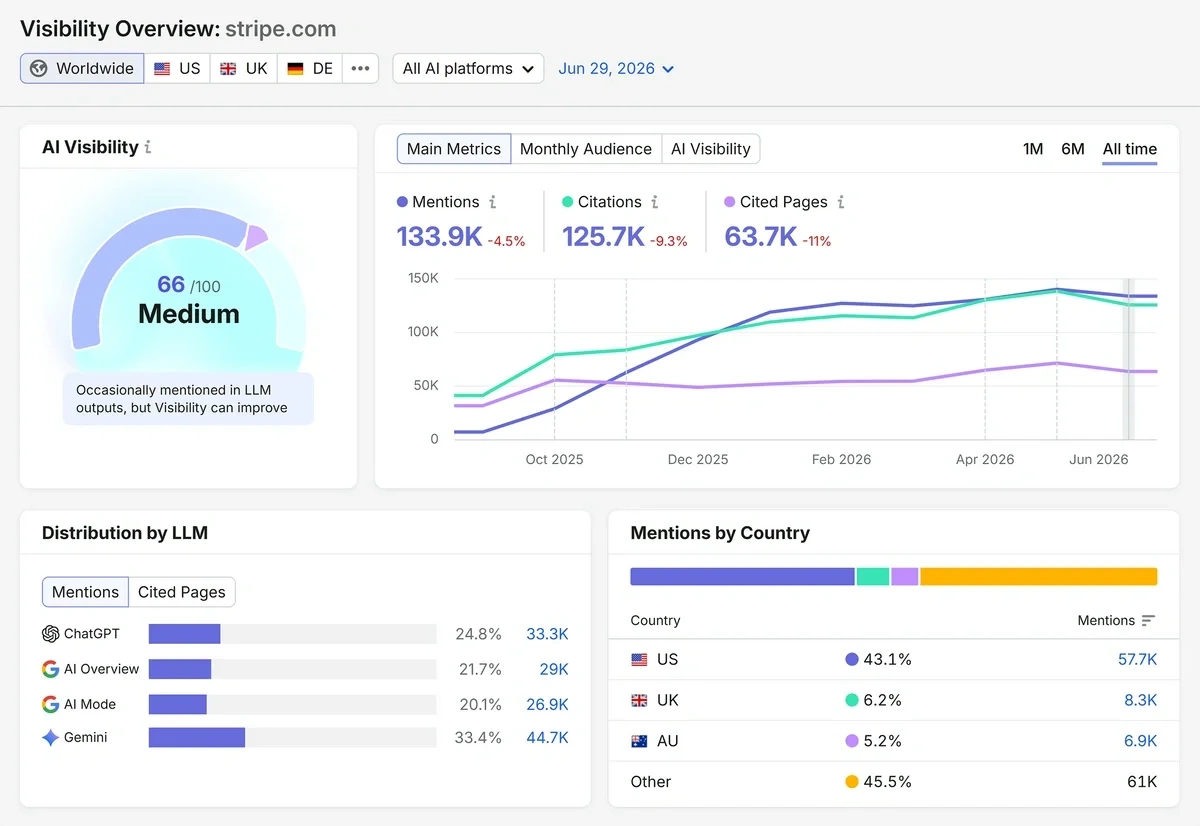
Task: Click the visibility can improve note
Action: coord(189,399)
